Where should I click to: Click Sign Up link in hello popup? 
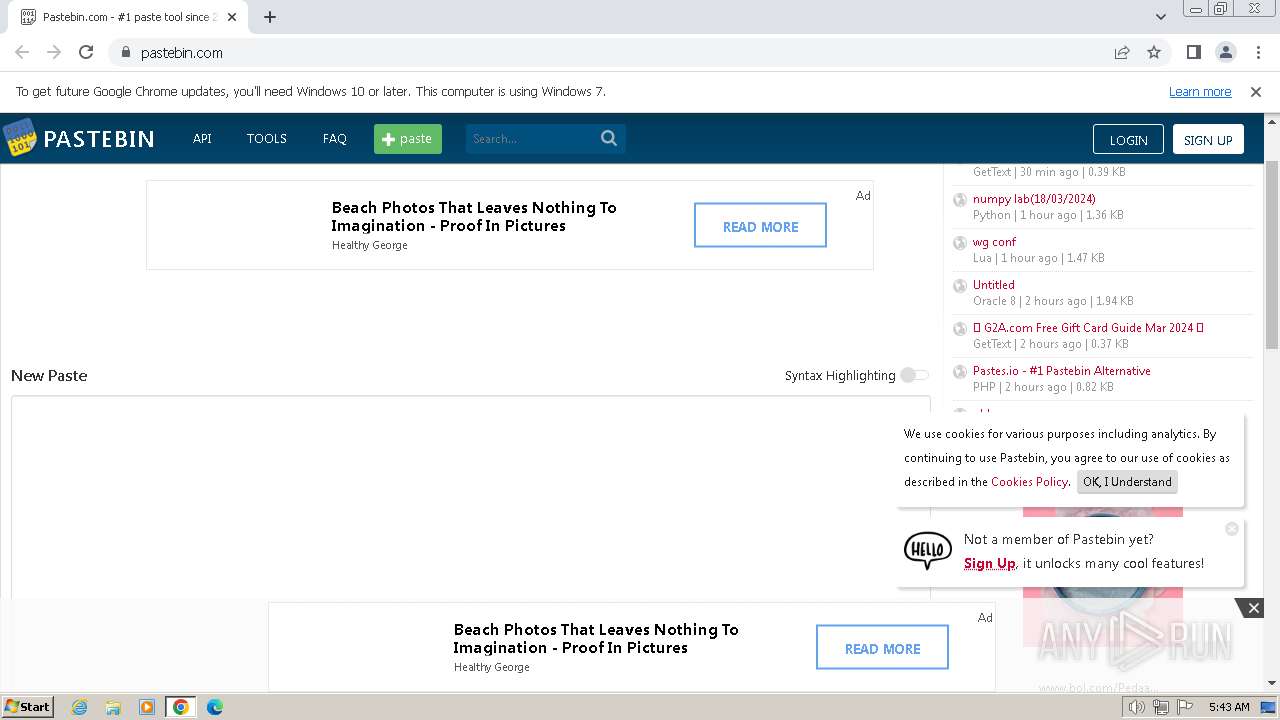[x=990, y=563]
